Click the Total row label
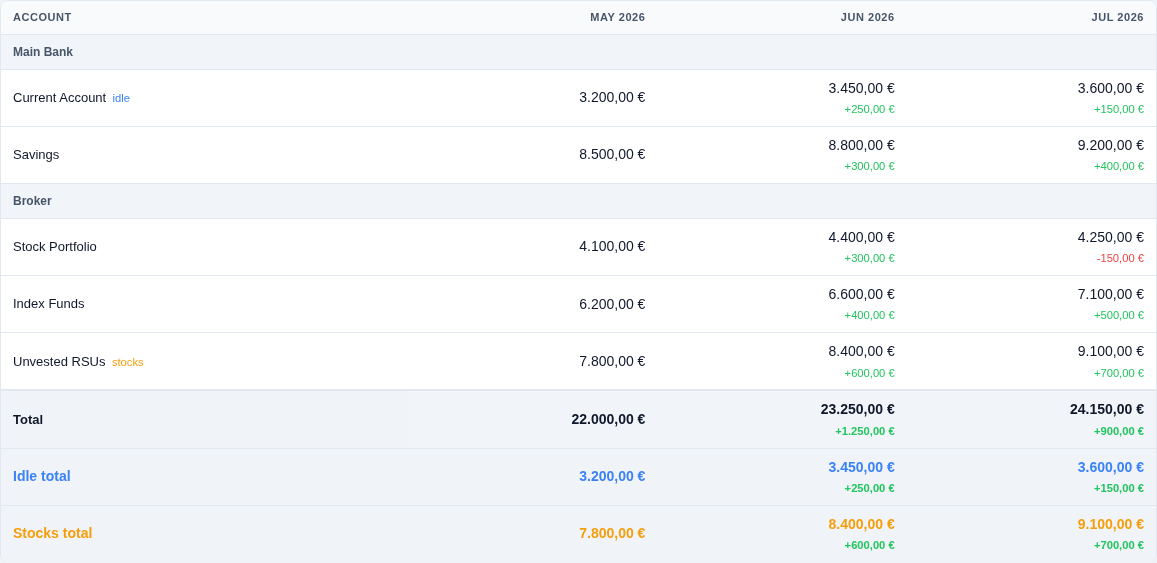The image size is (1157, 563). click(28, 420)
